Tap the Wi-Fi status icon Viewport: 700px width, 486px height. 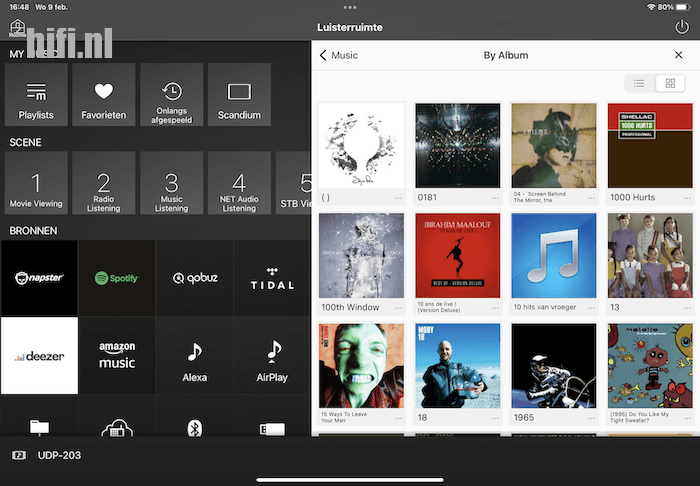tap(651, 7)
